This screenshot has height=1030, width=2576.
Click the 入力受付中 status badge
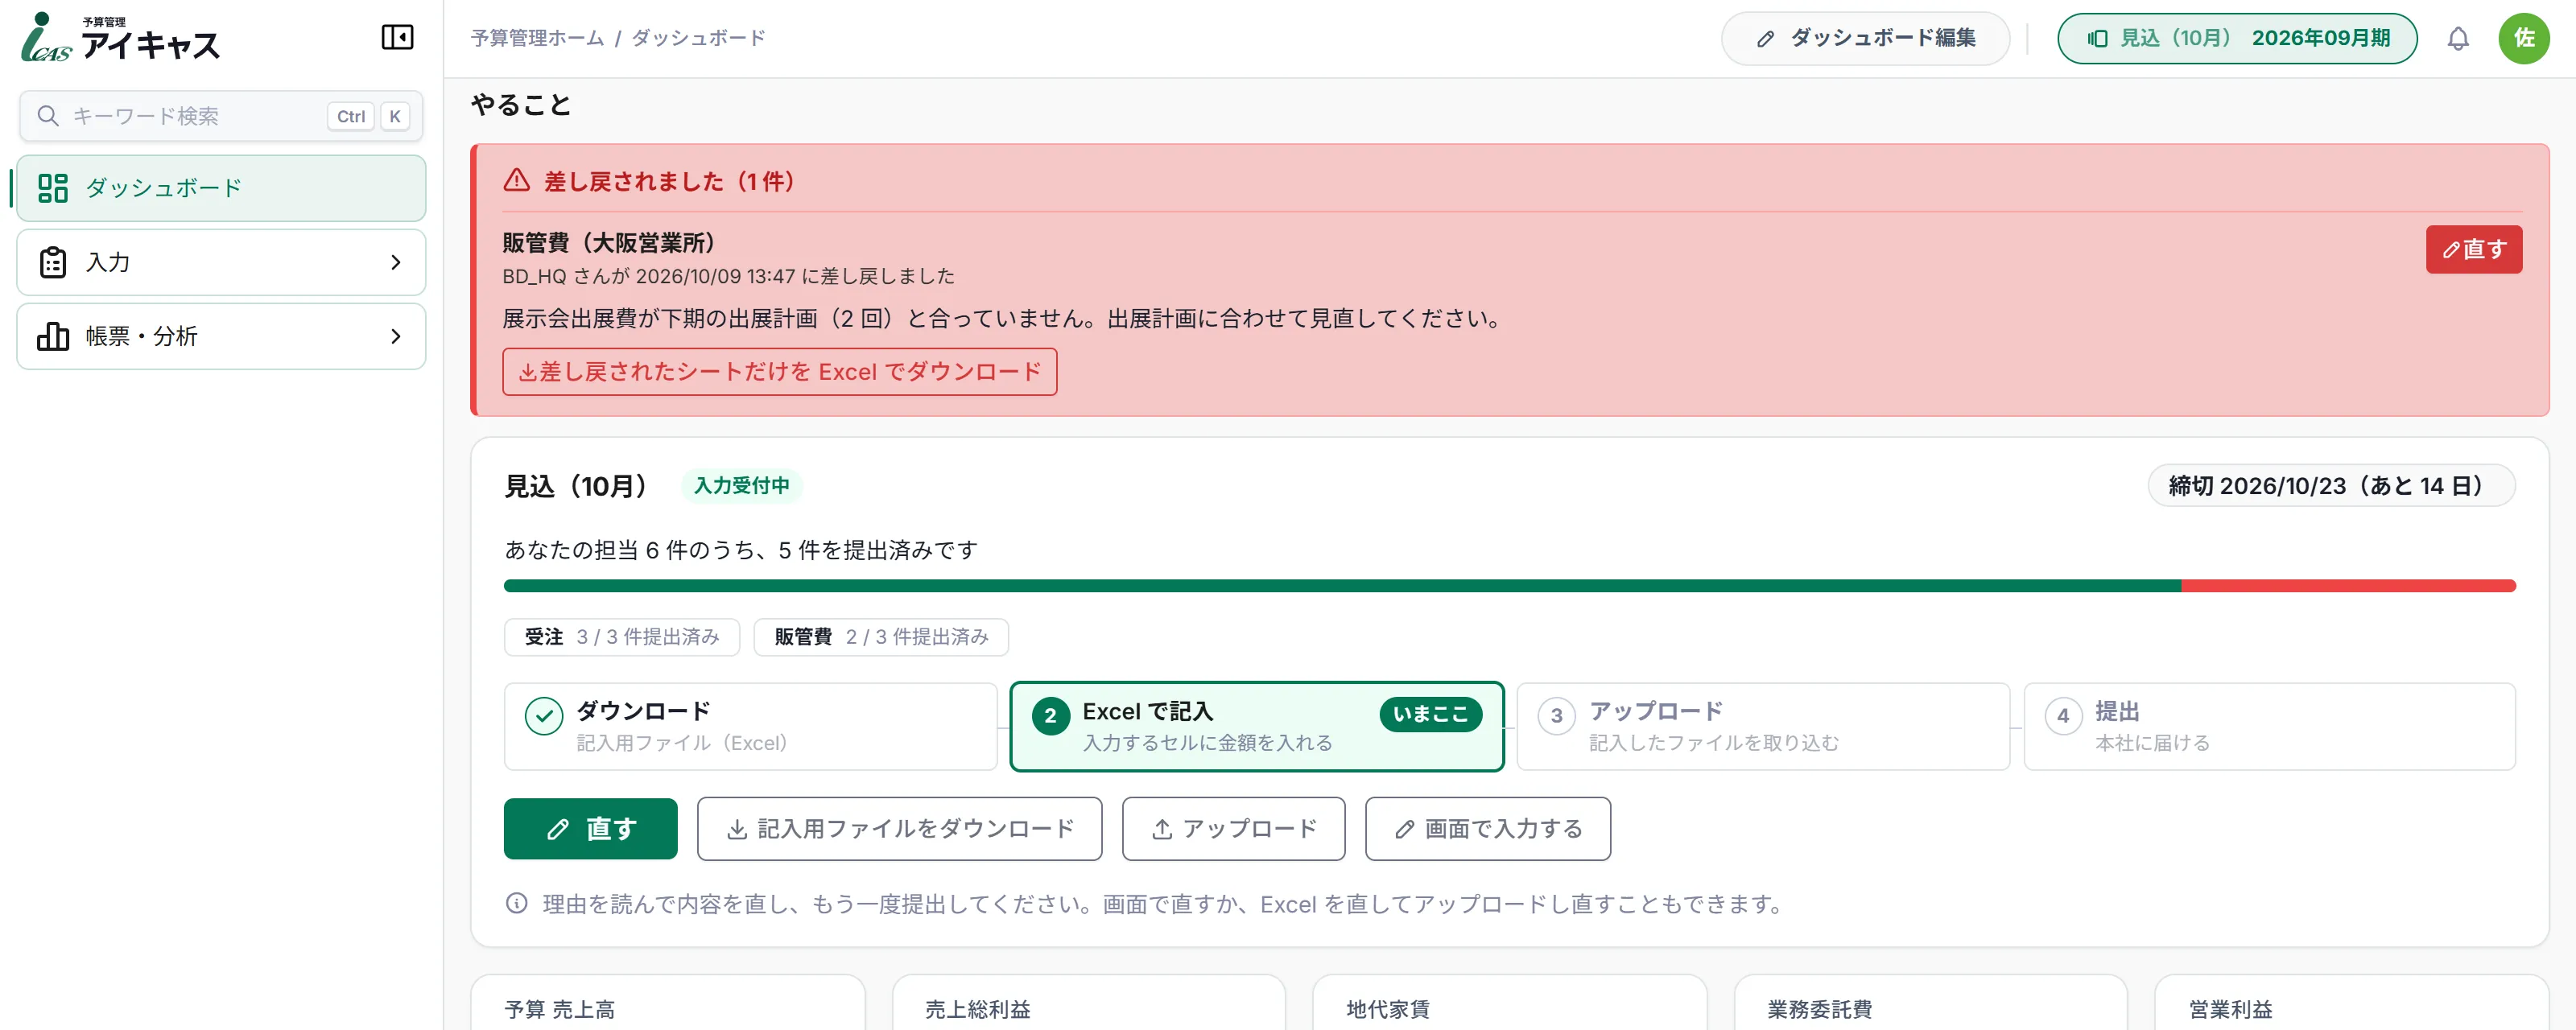point(741,485)
